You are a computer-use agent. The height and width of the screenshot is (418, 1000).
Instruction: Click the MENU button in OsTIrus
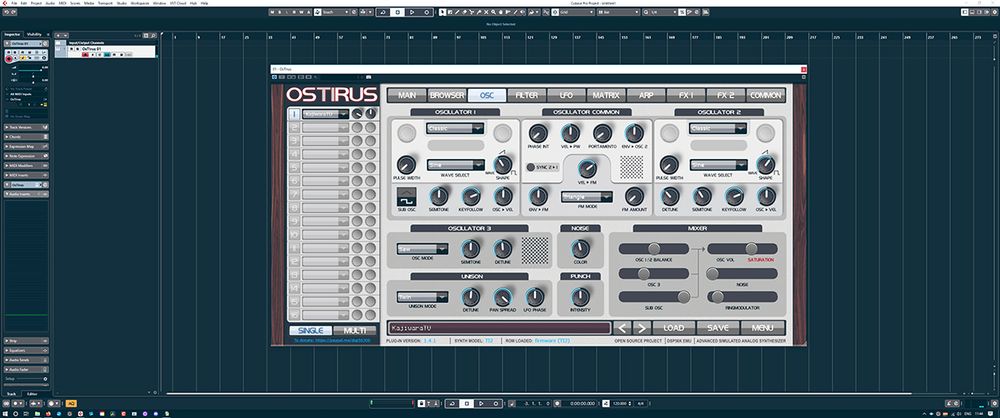point(763,328)
